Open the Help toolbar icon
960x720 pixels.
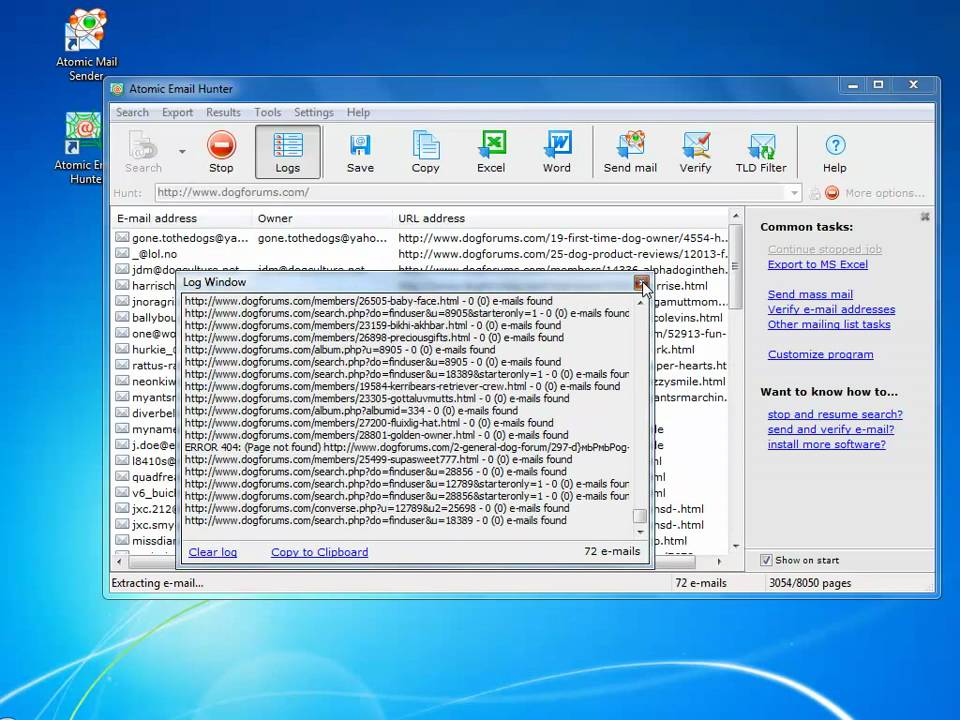[x=834, y=152]
